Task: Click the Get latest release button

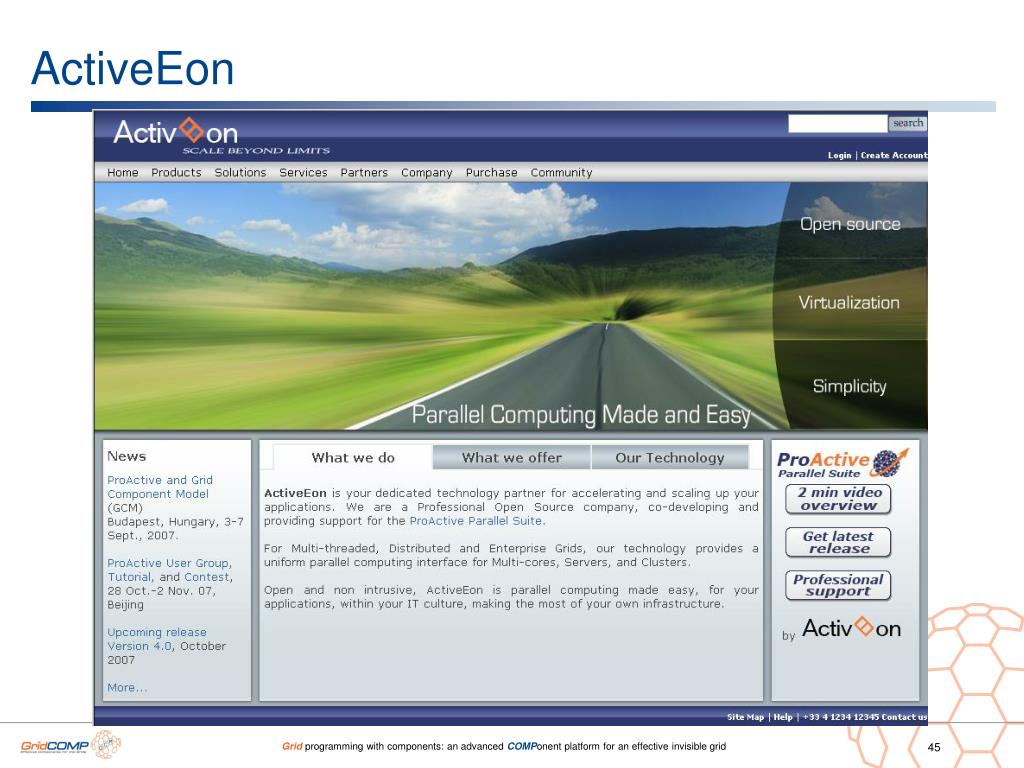Action: click(839, 542)
